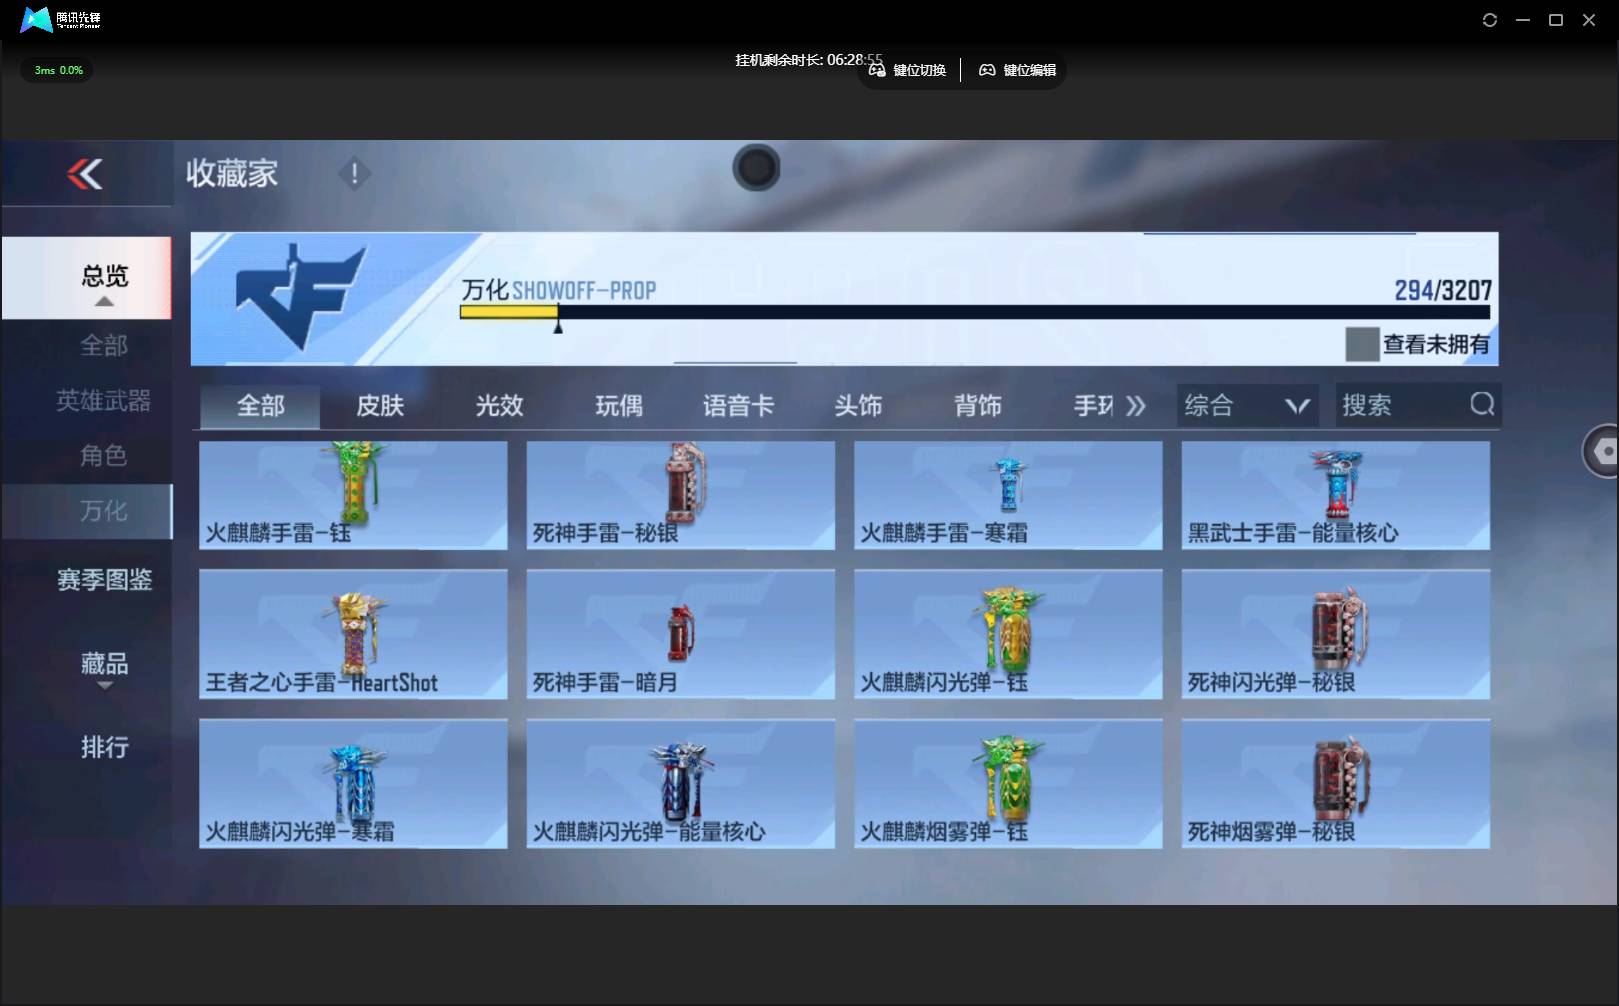Click the magnifier search icon
Screen dimensions: 1619x1006
click(x=1481, y=404)
